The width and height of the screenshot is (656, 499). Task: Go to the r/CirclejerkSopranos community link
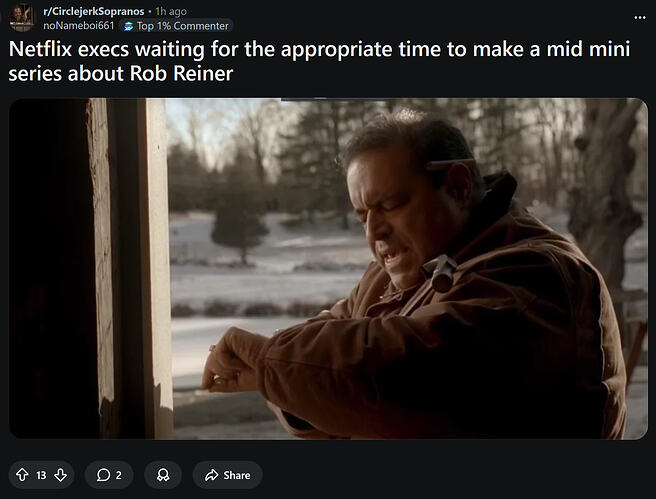[x=94, y=11]
